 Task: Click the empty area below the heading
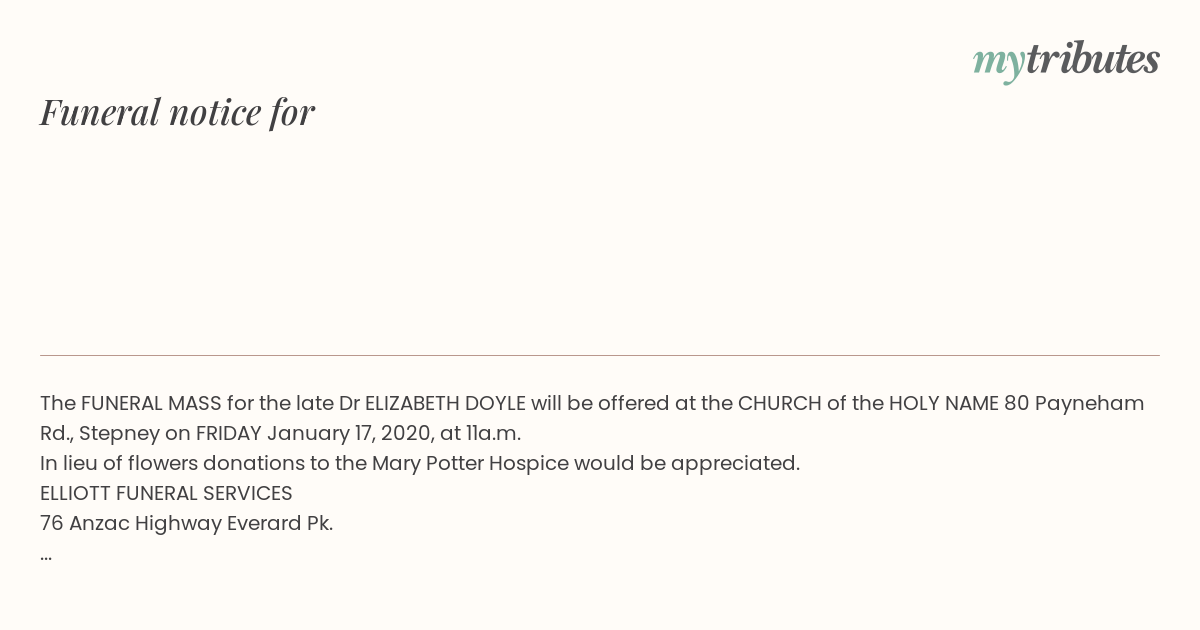point(600,240)
